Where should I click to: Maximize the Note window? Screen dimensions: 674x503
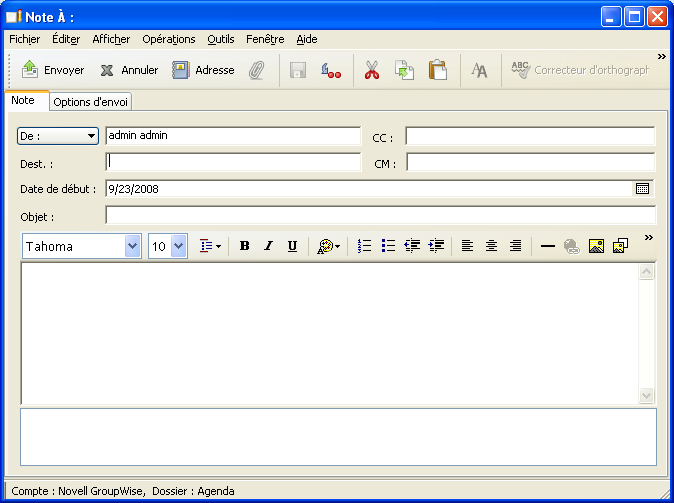(634, 17)
